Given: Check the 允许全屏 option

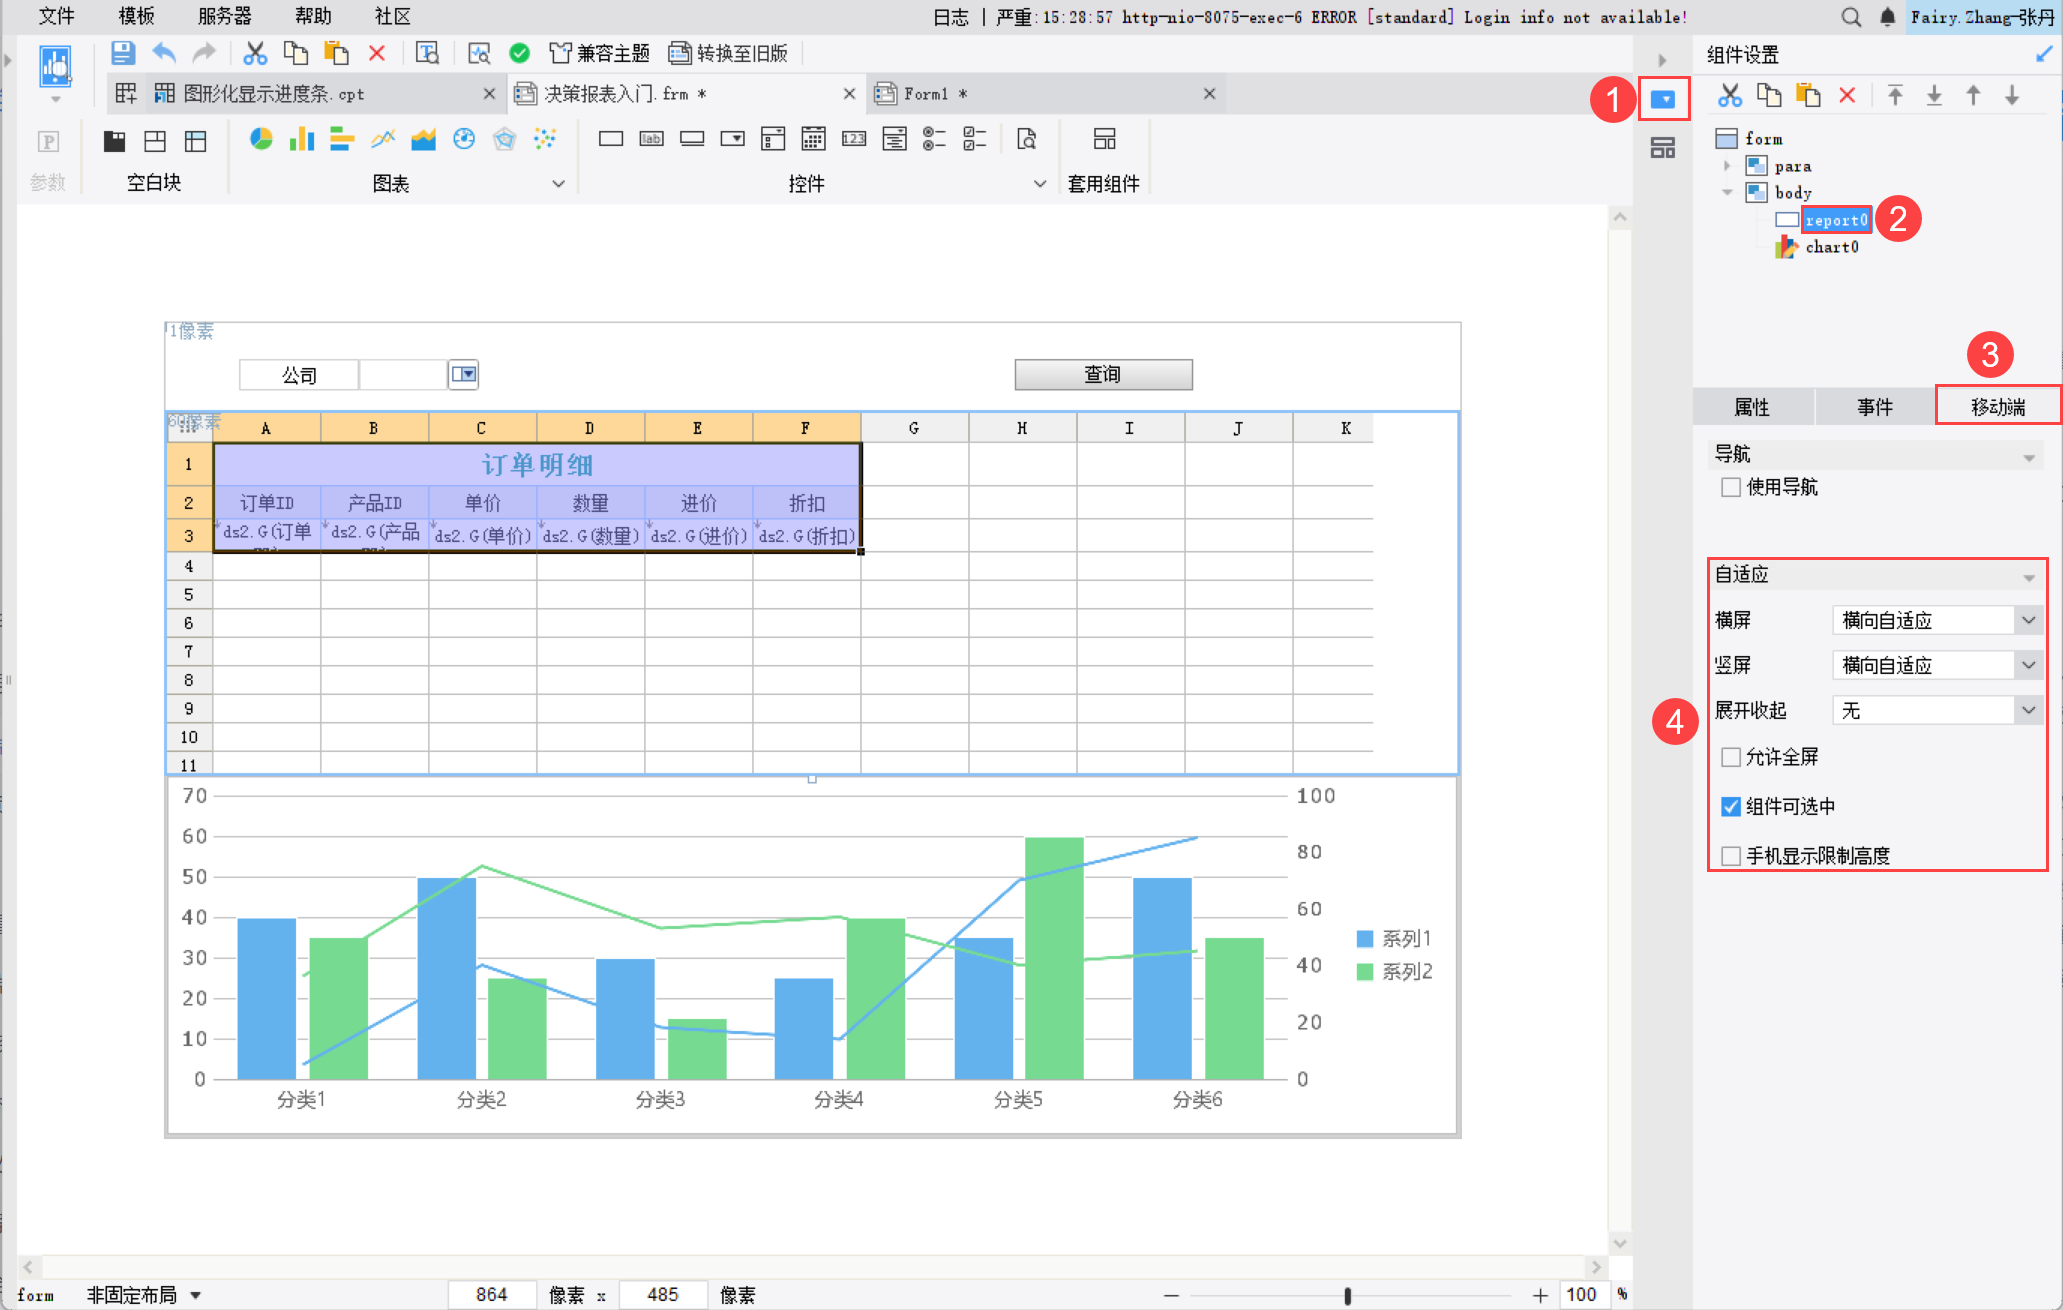Looking at the screenshot, I should (x=1731, y=757).
